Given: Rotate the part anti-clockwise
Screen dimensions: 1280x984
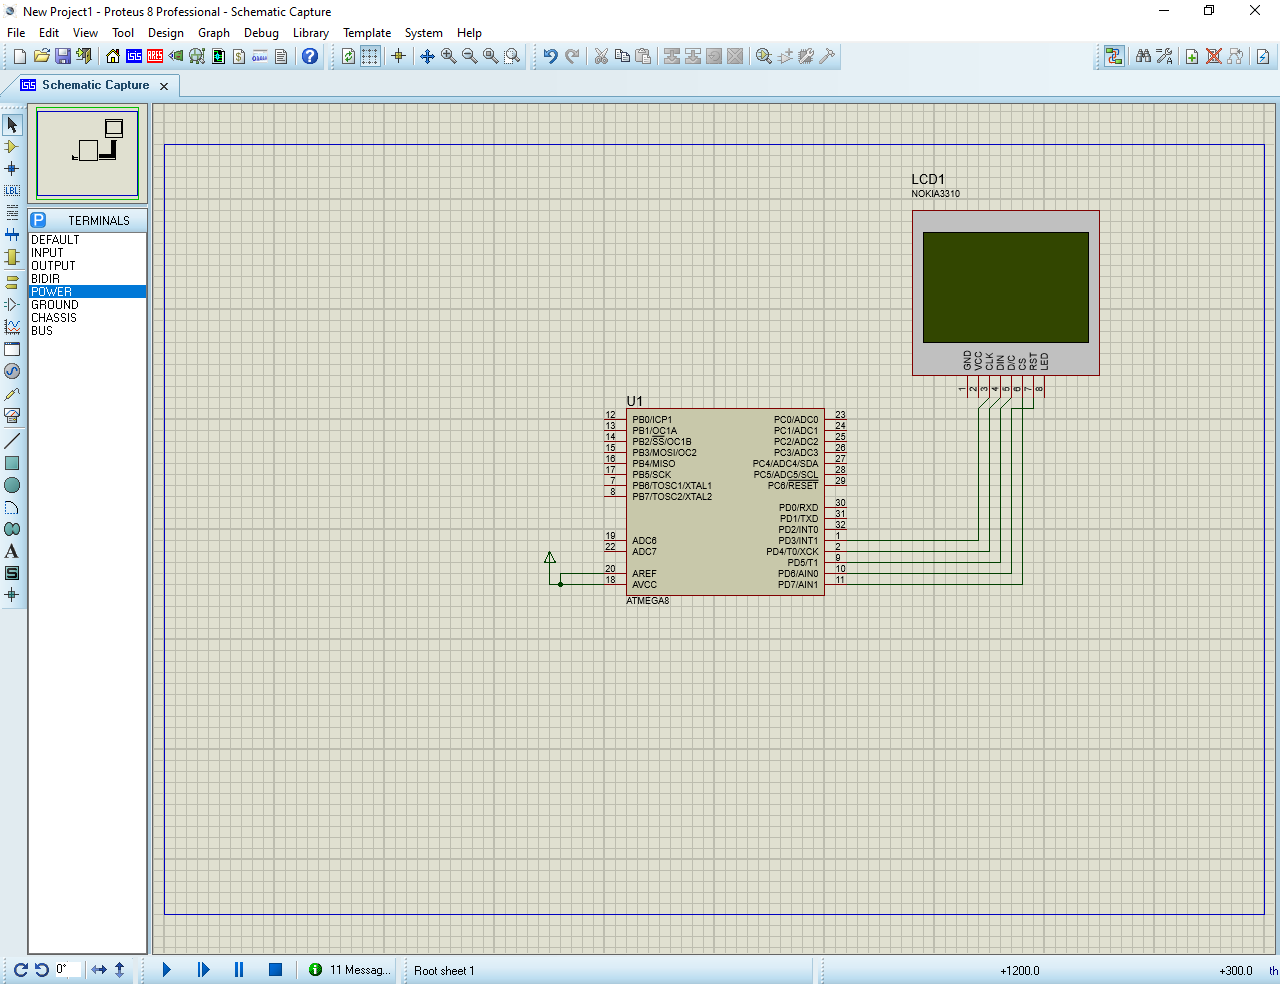Looking at the screenshot, I should 41,970.
